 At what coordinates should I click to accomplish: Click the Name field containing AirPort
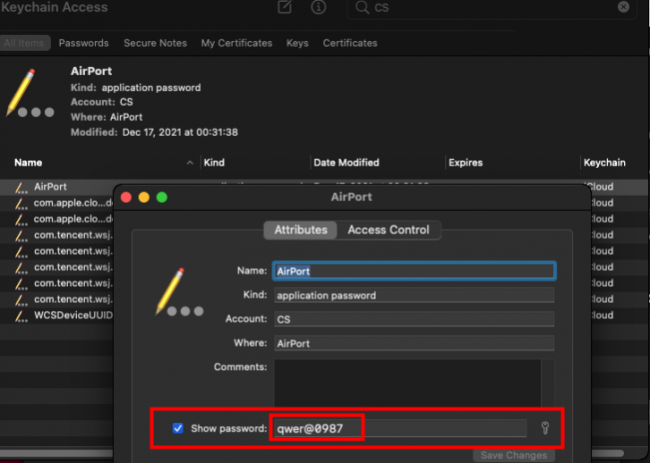[414, 271]
